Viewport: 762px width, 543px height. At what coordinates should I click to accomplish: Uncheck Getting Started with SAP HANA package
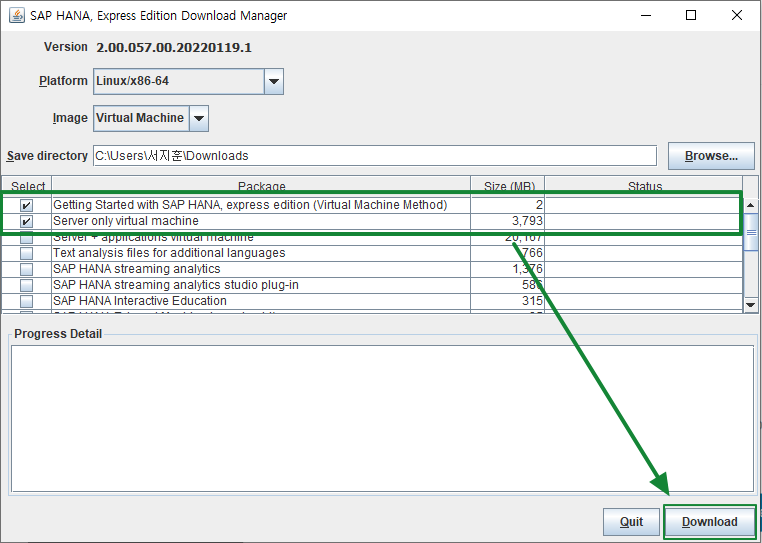[x=26, y=205]
